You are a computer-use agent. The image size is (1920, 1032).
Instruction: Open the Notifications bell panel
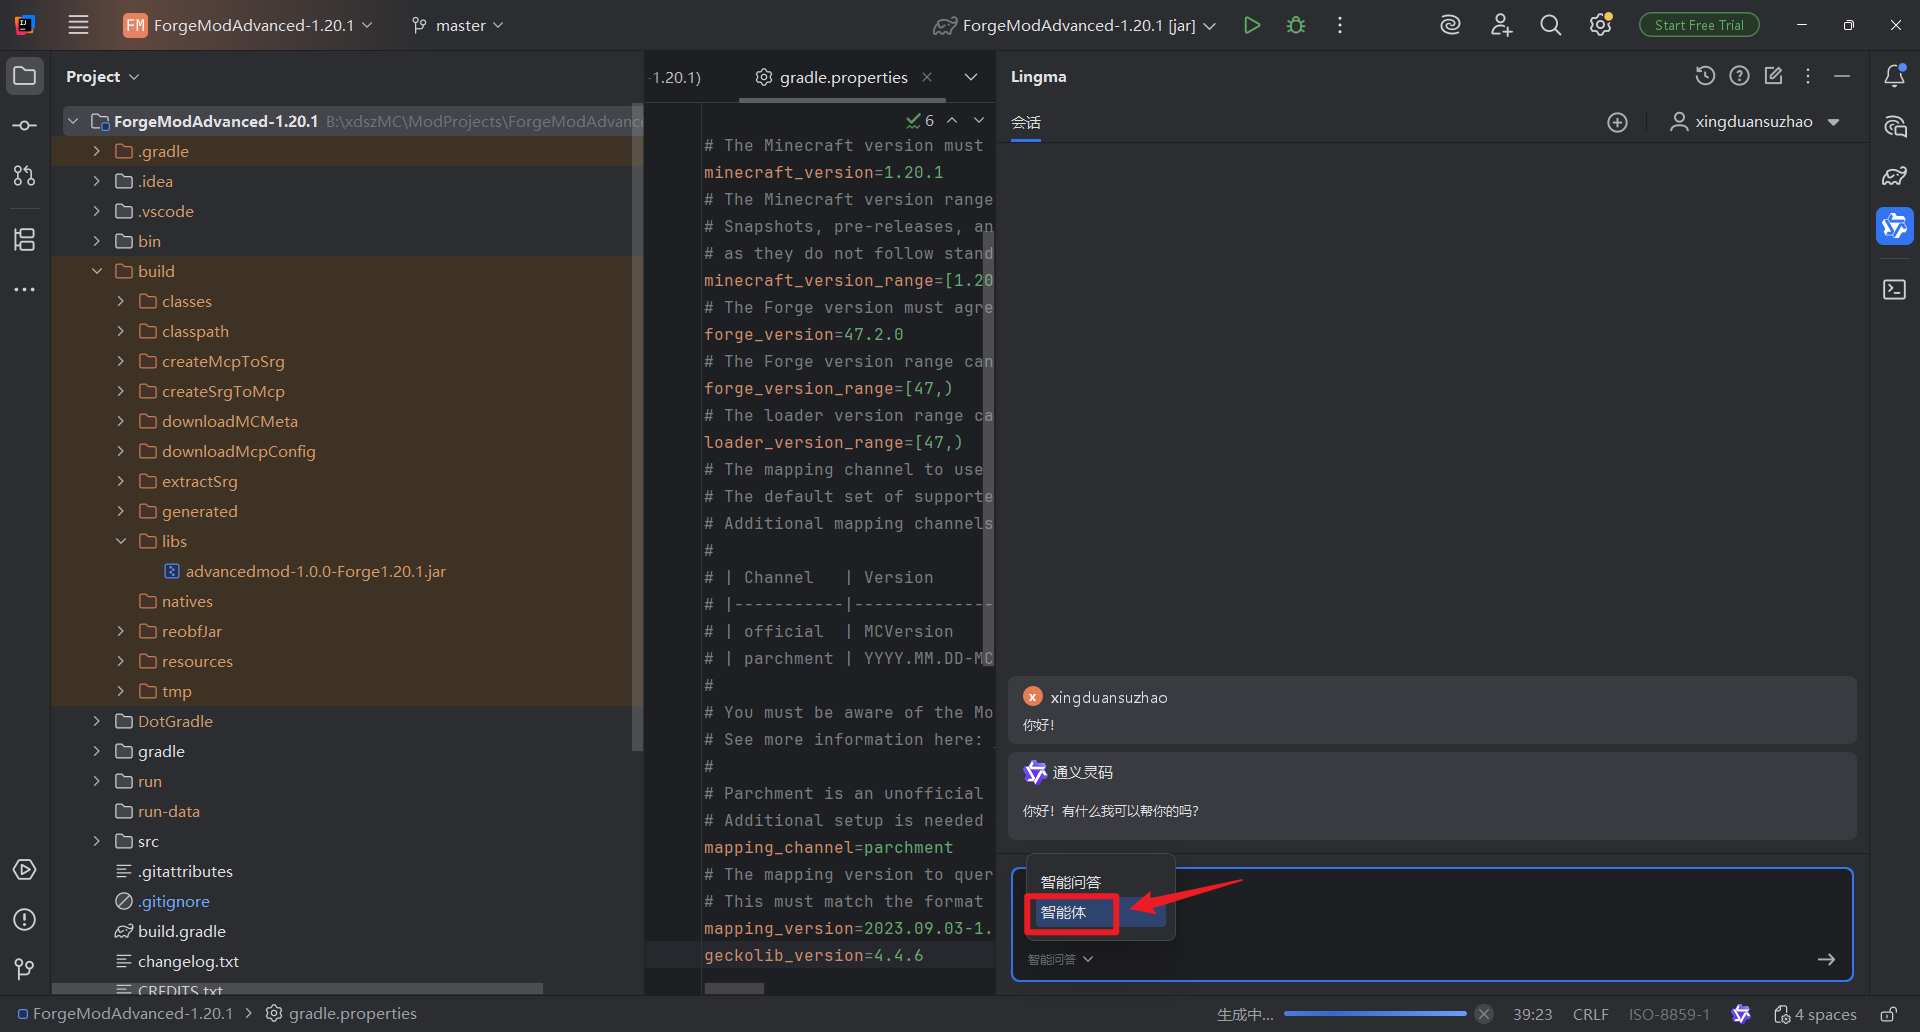[x=1894, y=76]
